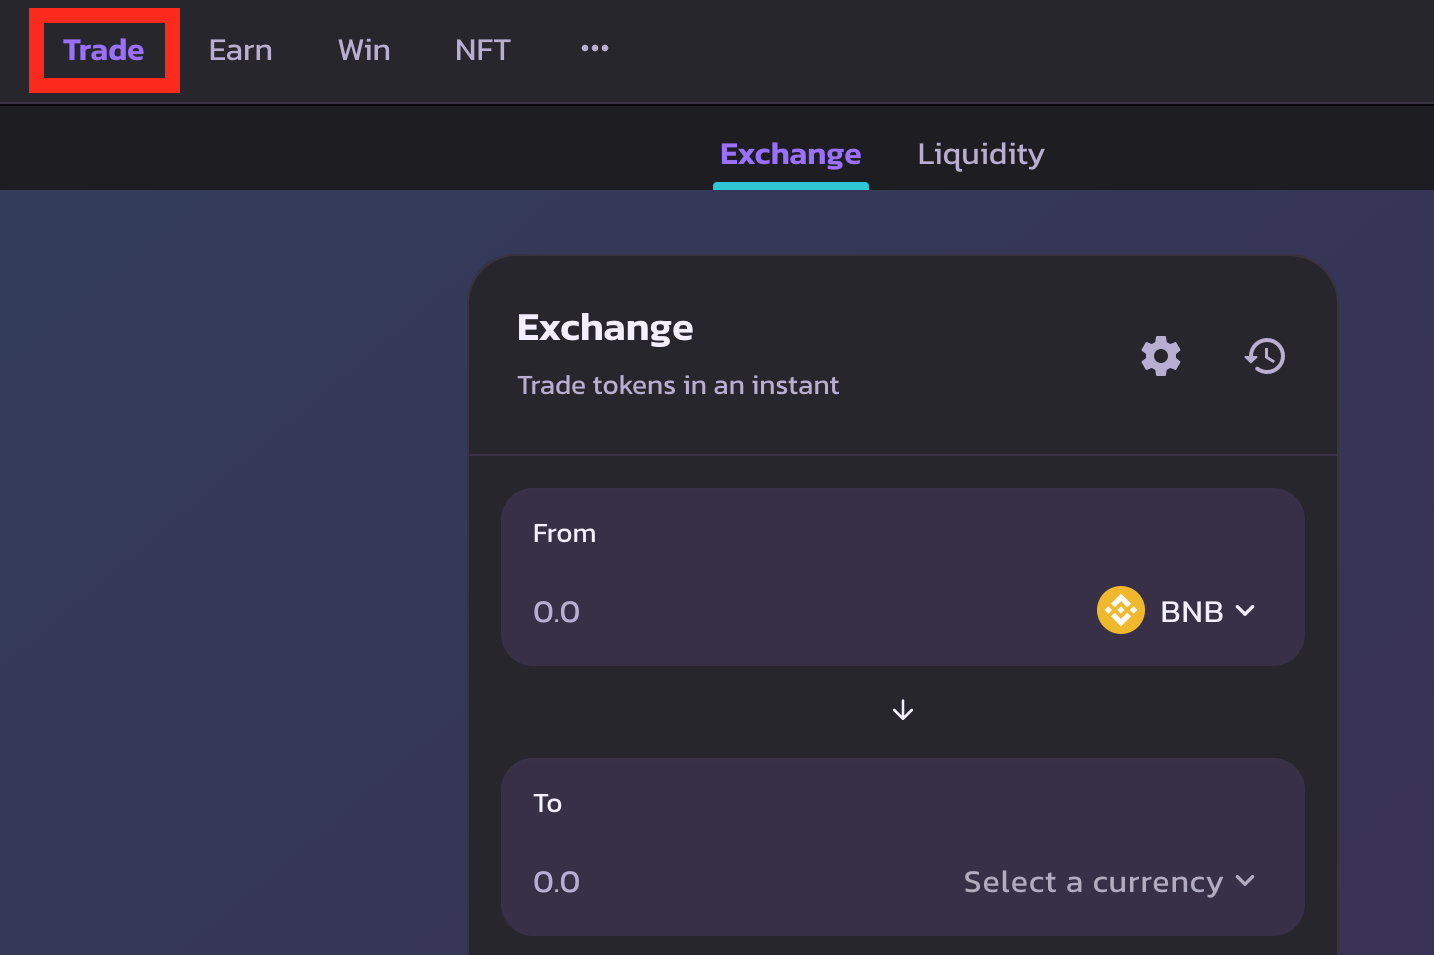Open the Exchange settings gear icon
Viewport: 1434px width, 955px height.
[x=1161, y=356]
